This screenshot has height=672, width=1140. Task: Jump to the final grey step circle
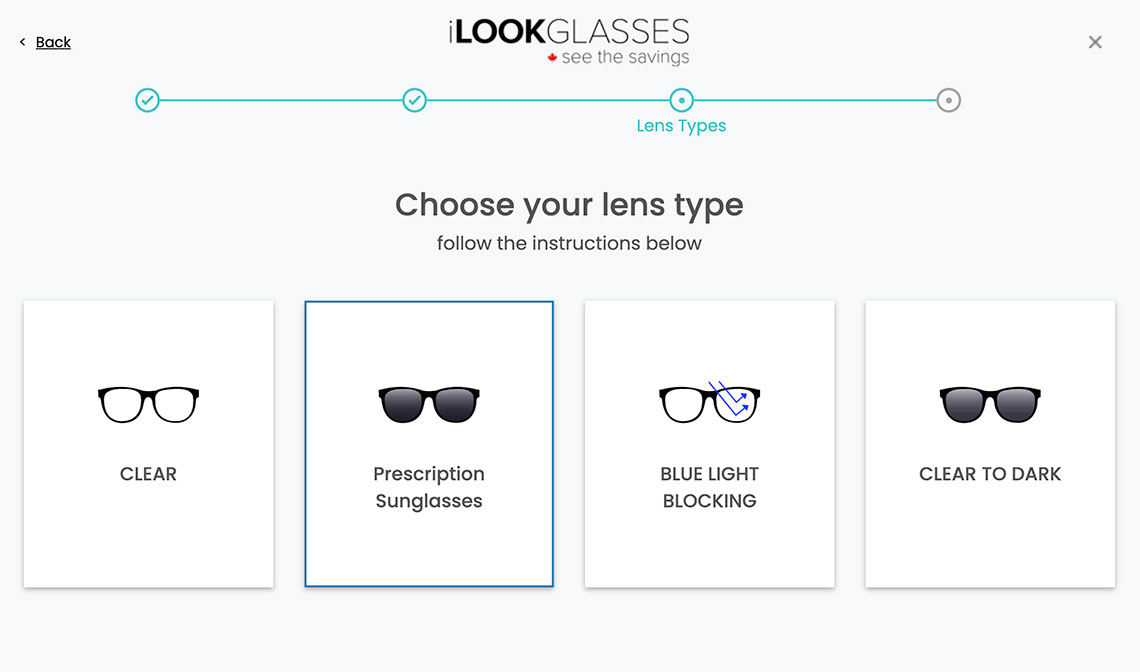(948, 100)
